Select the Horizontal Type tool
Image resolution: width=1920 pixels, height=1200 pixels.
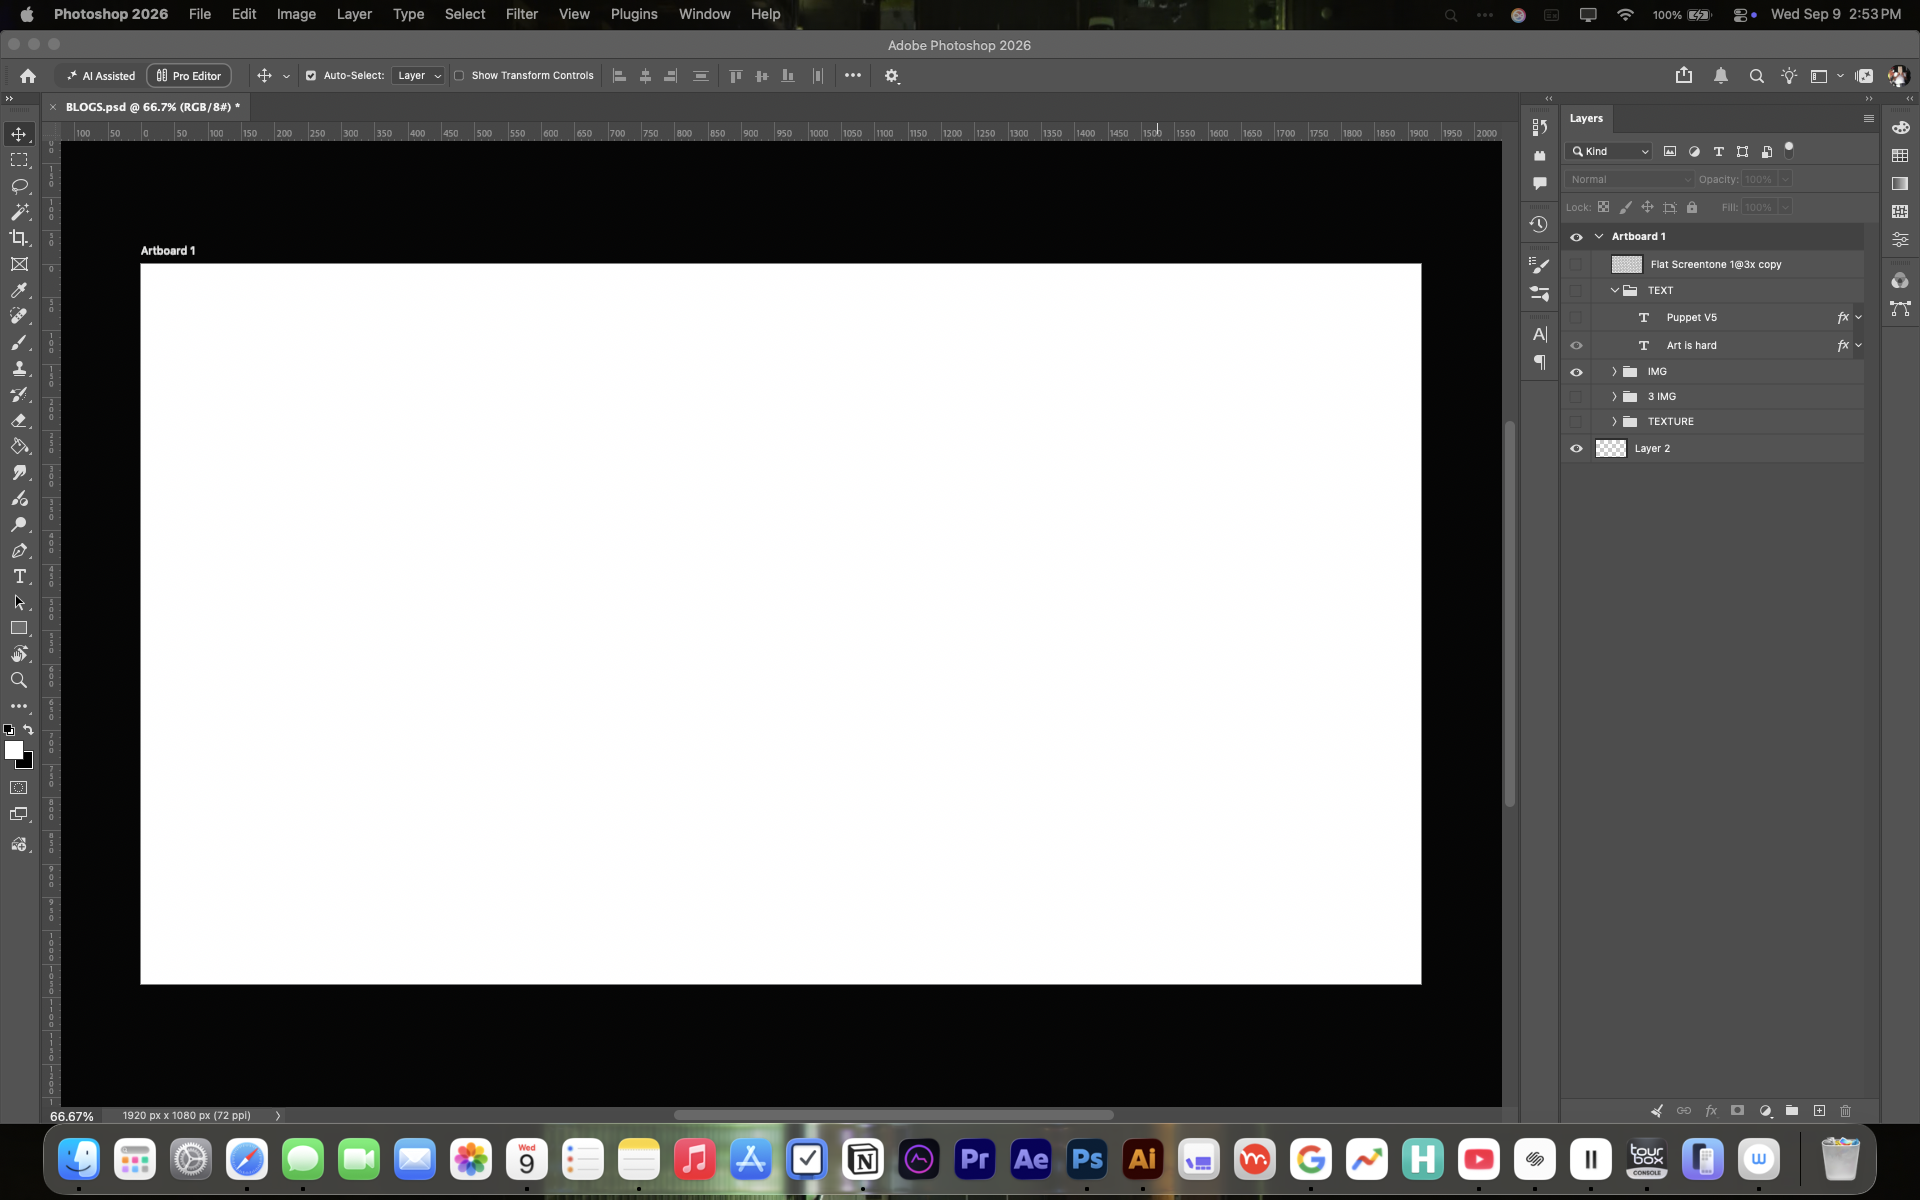pyautogui.click(x=19, y=576)
